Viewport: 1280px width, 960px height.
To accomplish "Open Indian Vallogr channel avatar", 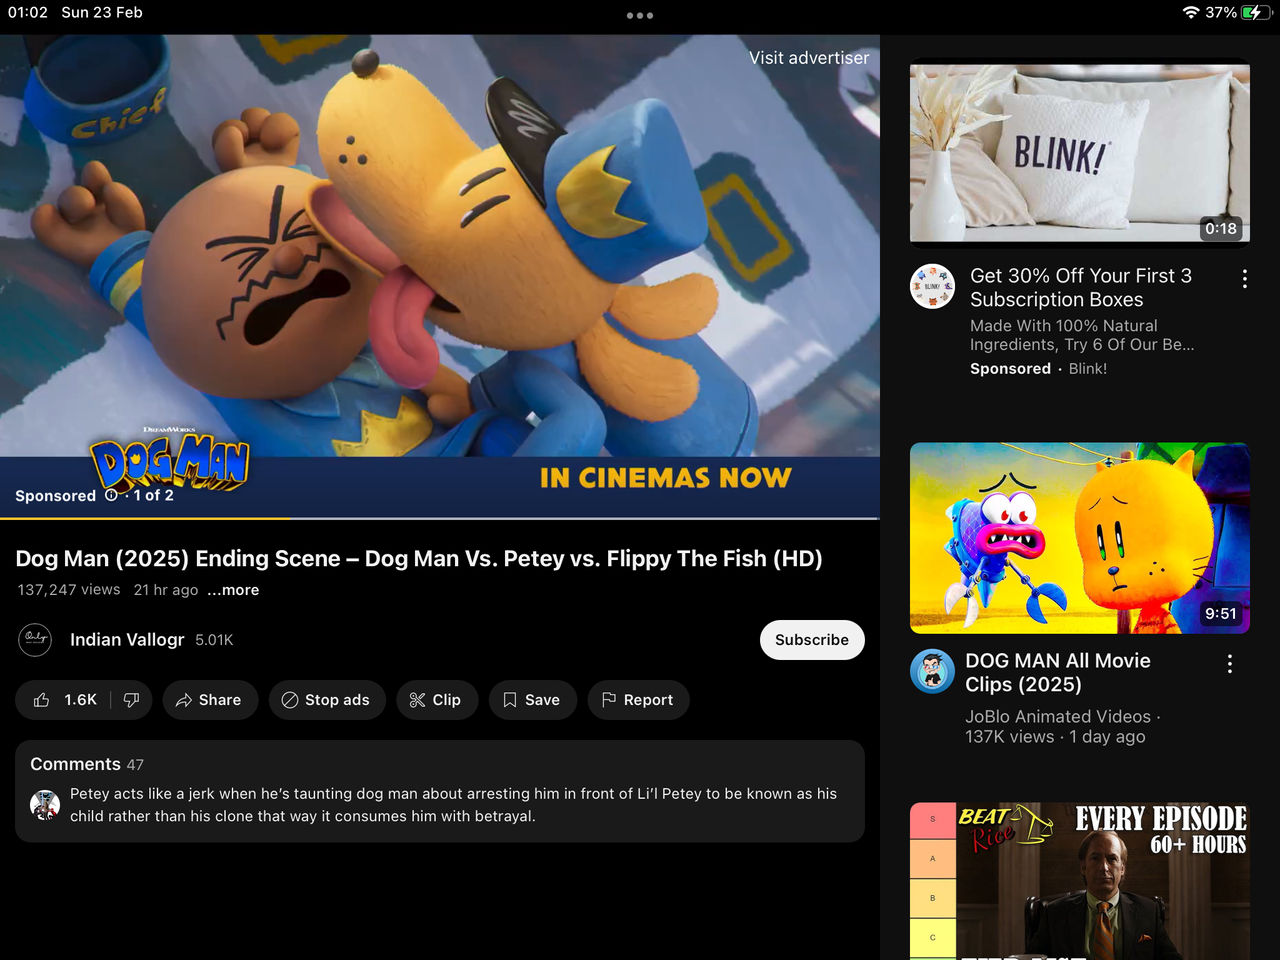I will 36,639.
